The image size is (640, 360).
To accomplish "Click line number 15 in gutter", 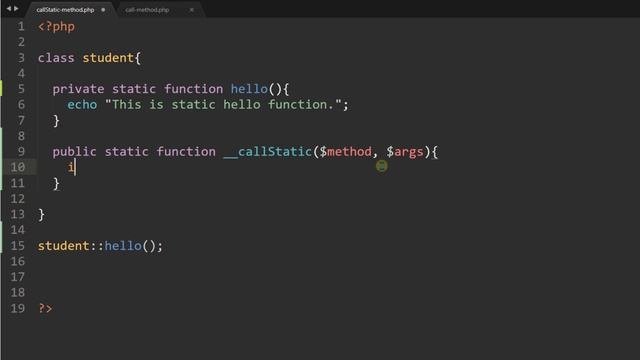I will click(17, 246).
